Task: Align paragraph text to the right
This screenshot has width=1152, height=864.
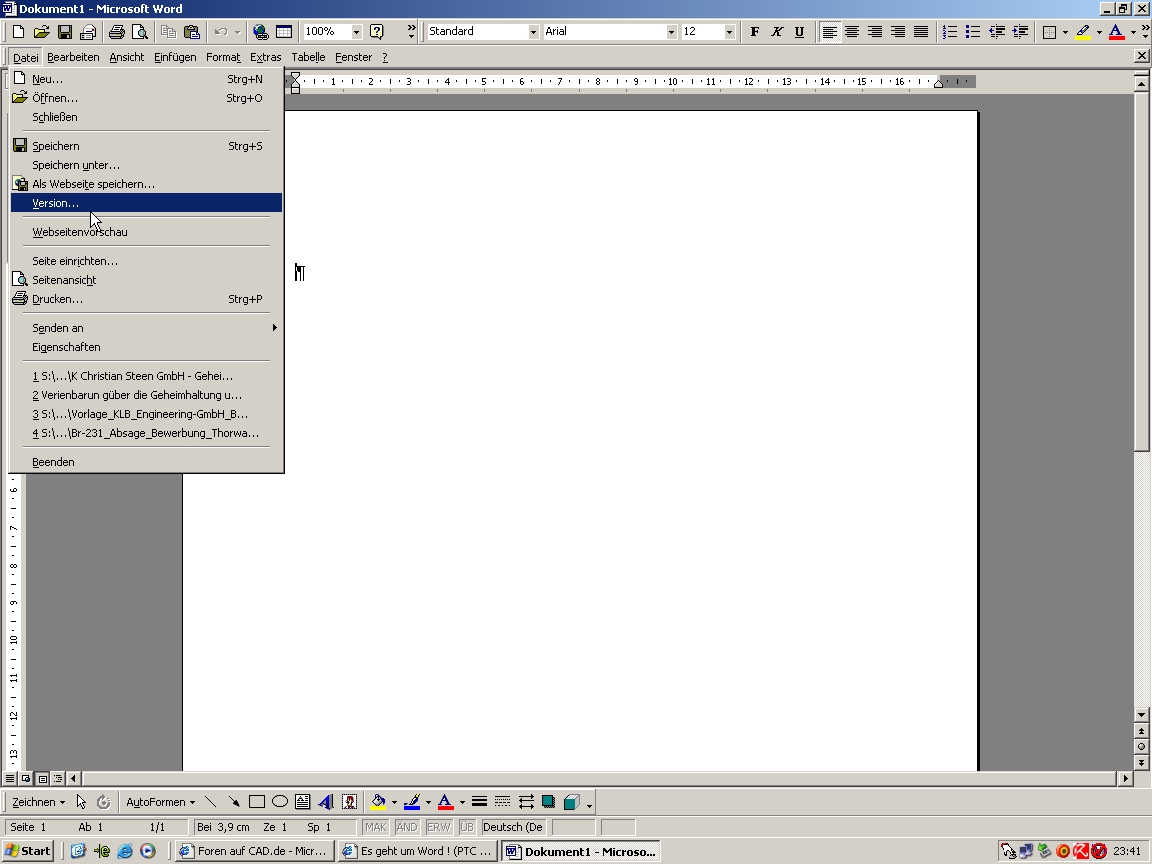Action: click(875, 32)
